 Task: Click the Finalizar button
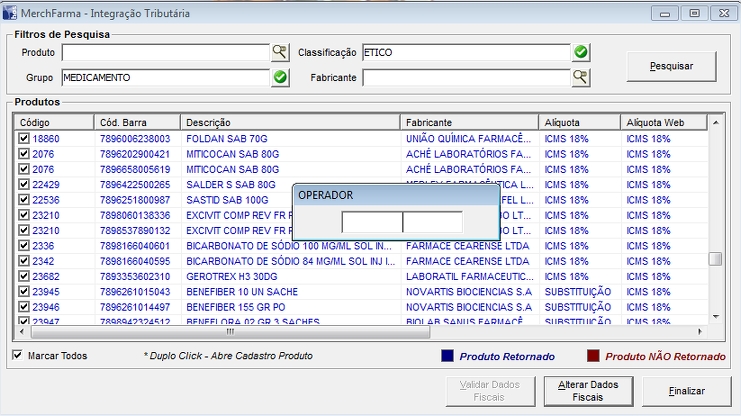pyautogui.click(x=687, y=391)
